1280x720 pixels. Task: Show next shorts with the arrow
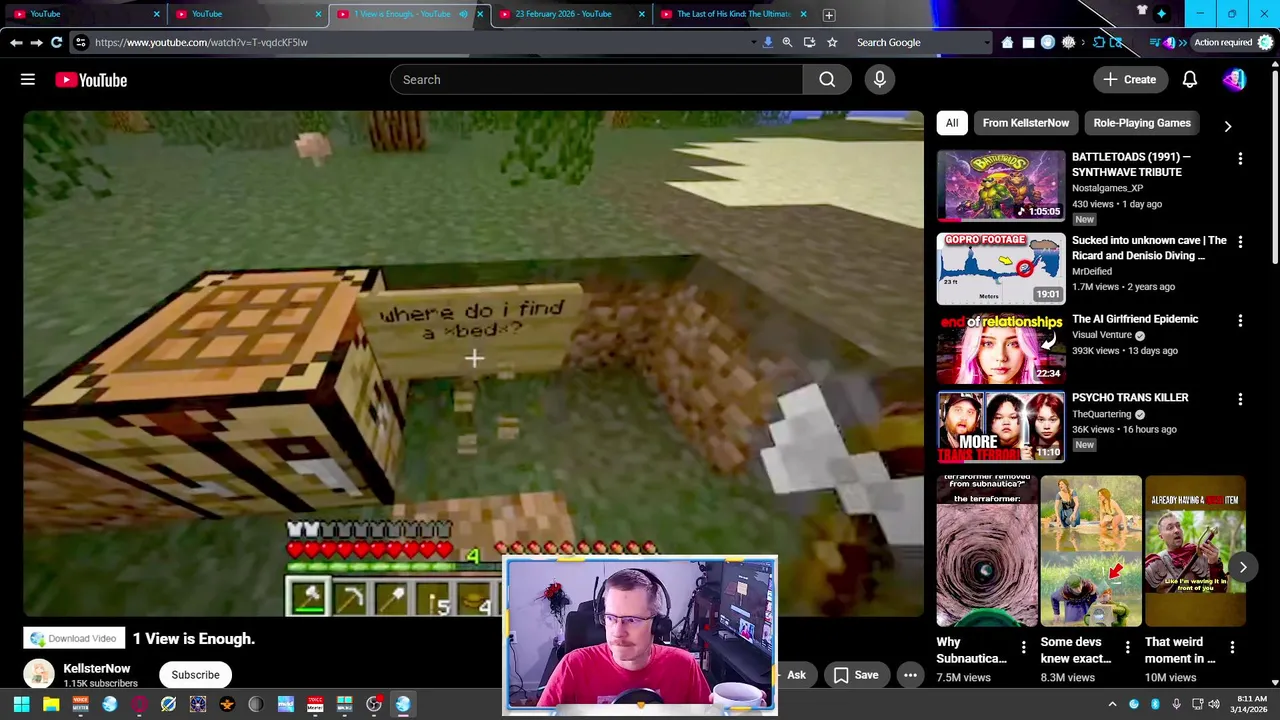[1243, 567]
